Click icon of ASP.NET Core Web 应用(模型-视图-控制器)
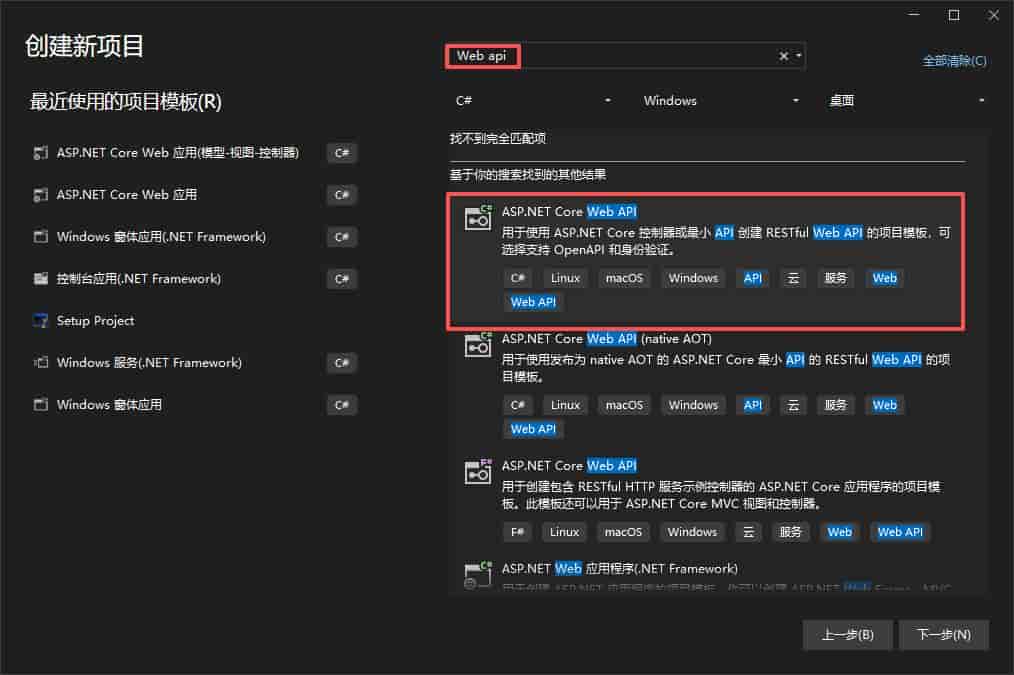The image size is (1014, 675). point(40,153)
